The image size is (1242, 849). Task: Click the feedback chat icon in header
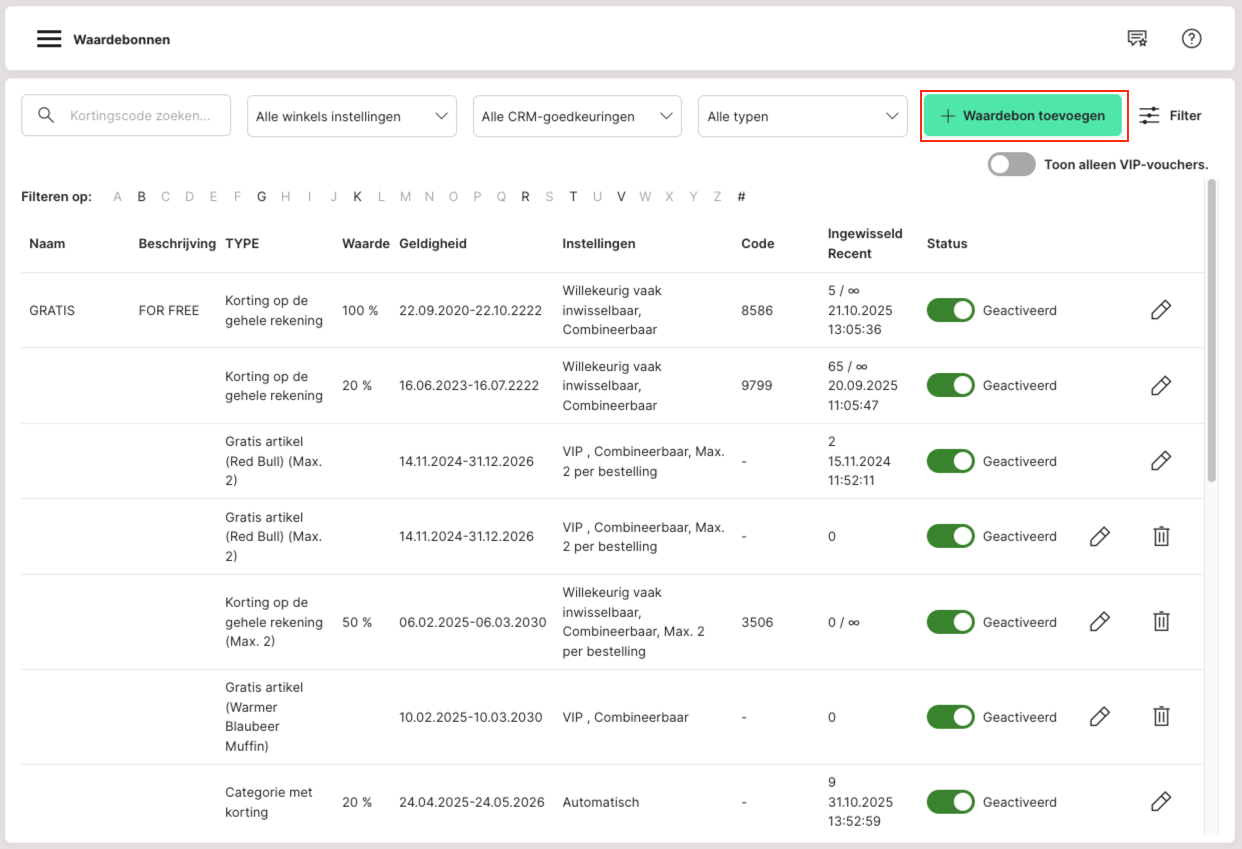pos(1137,39)
